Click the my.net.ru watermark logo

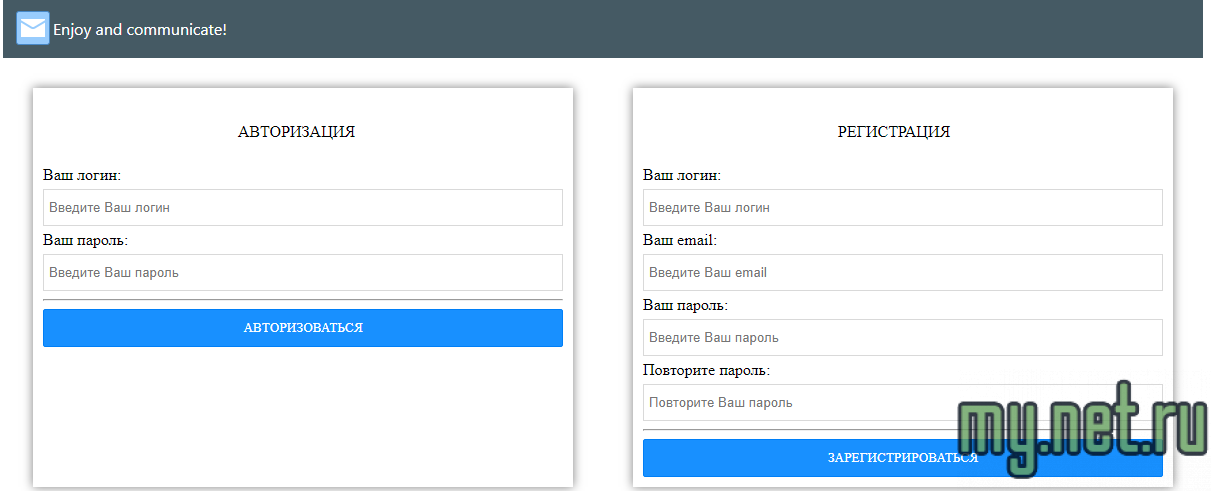[1075, 430]
